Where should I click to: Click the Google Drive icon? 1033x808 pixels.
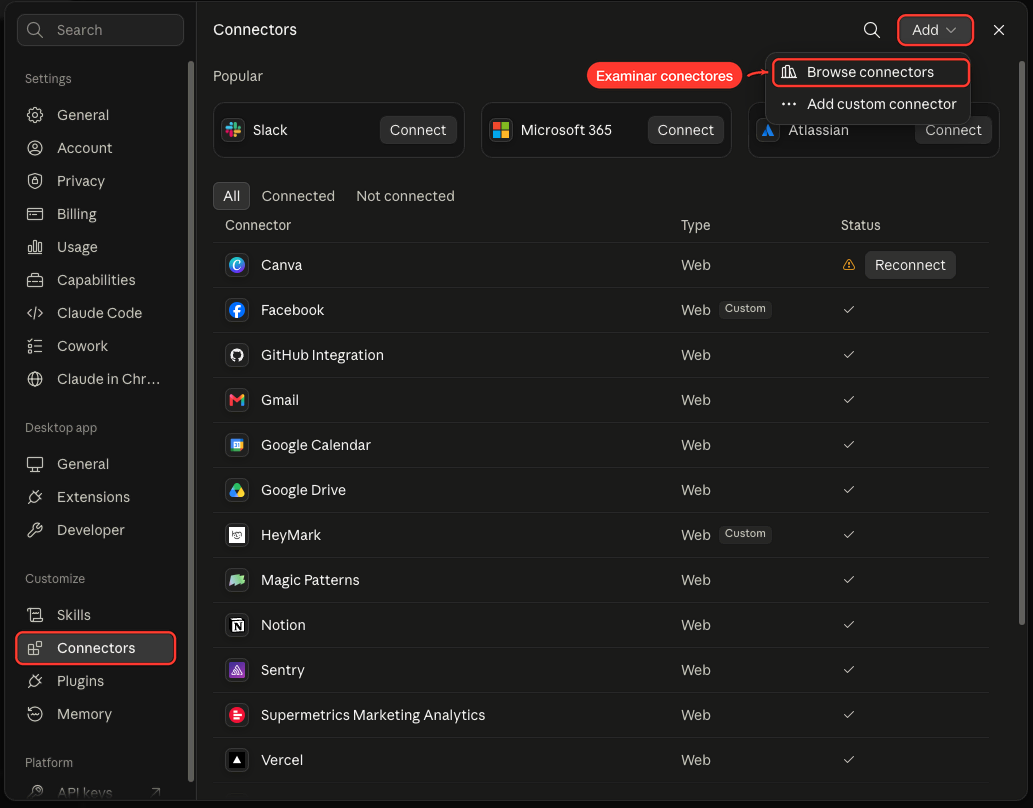click(x=237, y=490)
